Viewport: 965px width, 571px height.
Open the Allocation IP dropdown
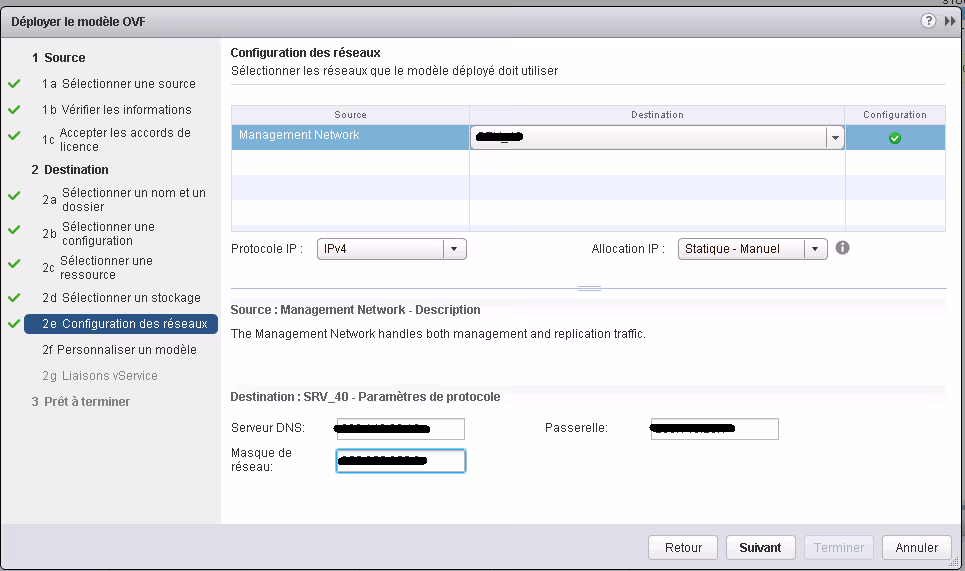pos(815,249)
